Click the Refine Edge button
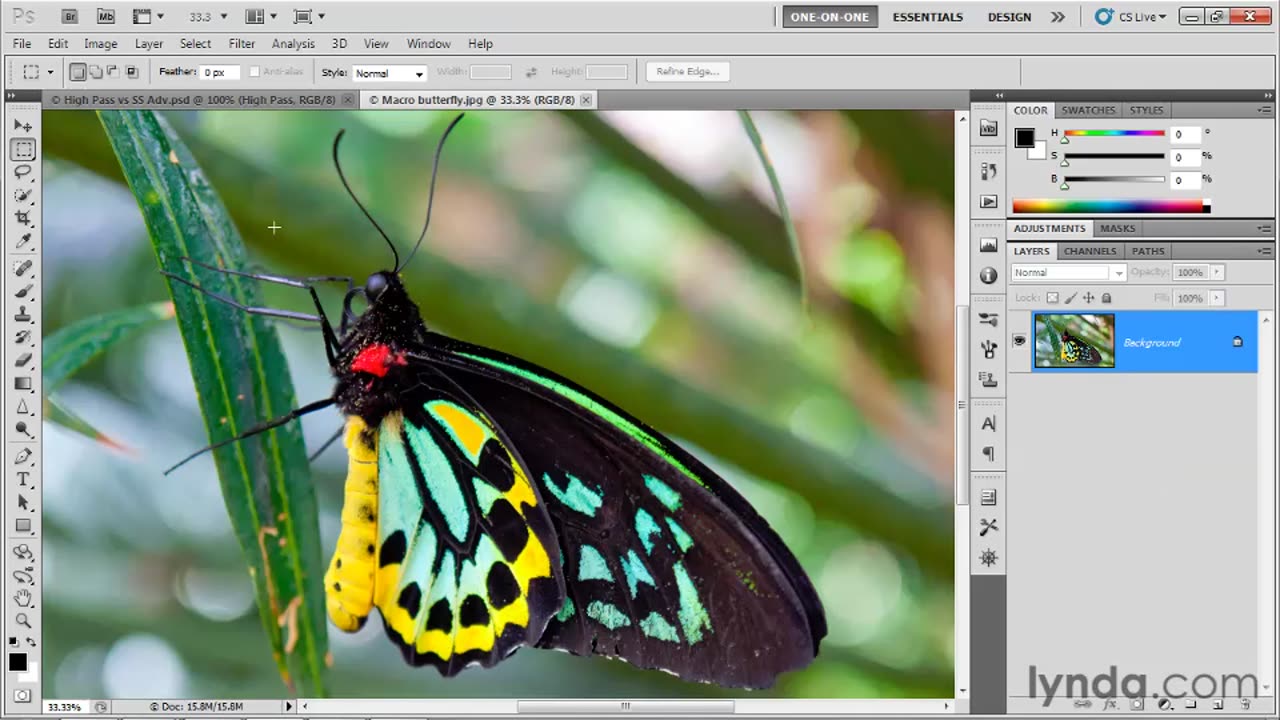Image resolution: width=1280 pixels, height=720 pixels. coord(688,72)
